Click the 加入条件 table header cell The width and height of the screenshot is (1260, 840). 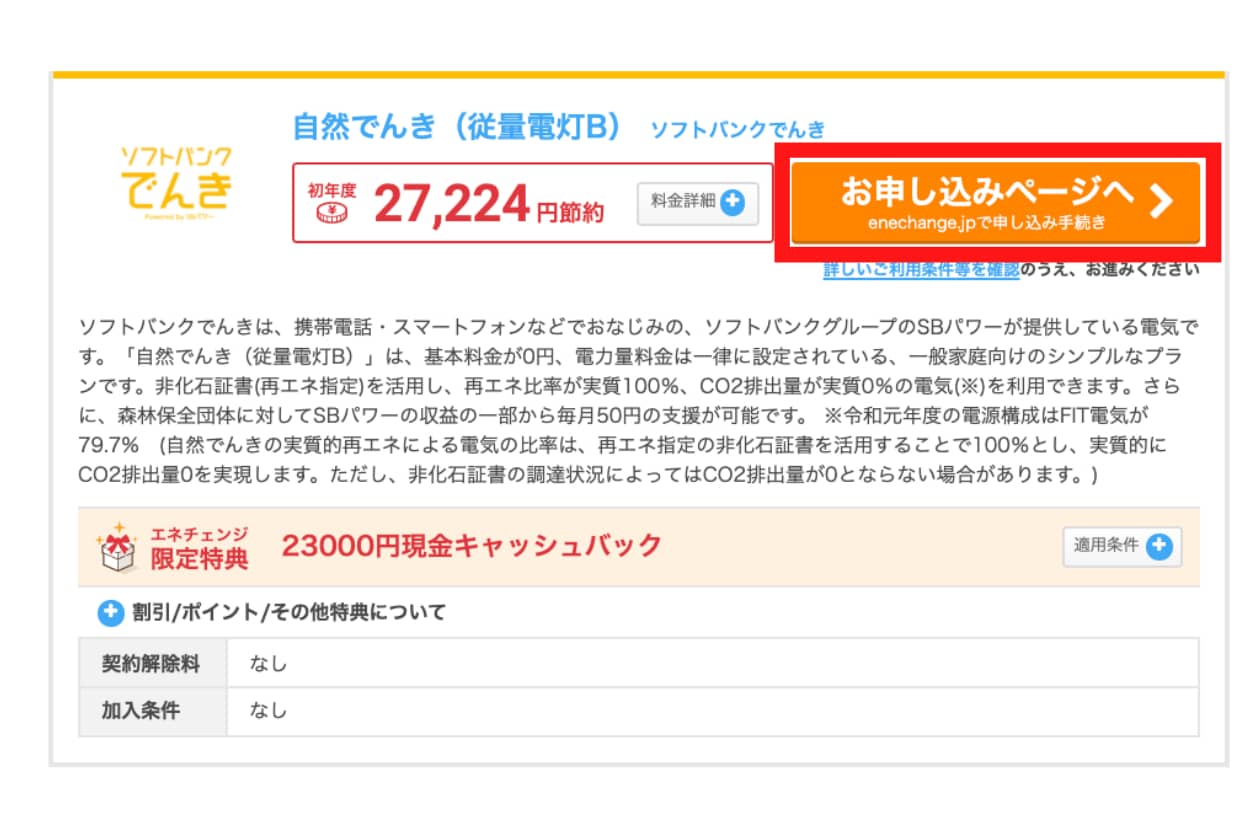(153, 712)
